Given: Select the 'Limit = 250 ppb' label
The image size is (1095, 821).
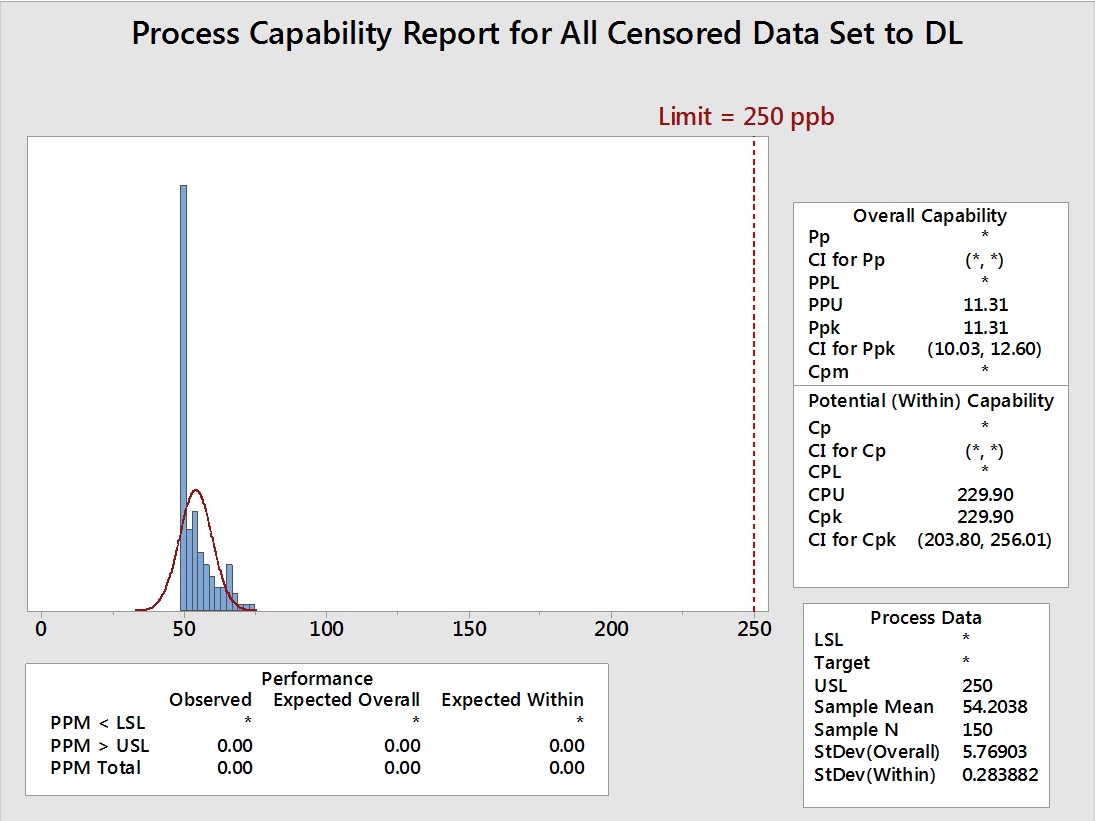Looking at the screenshot, I should pyautogui.click(x=746, y=117).
